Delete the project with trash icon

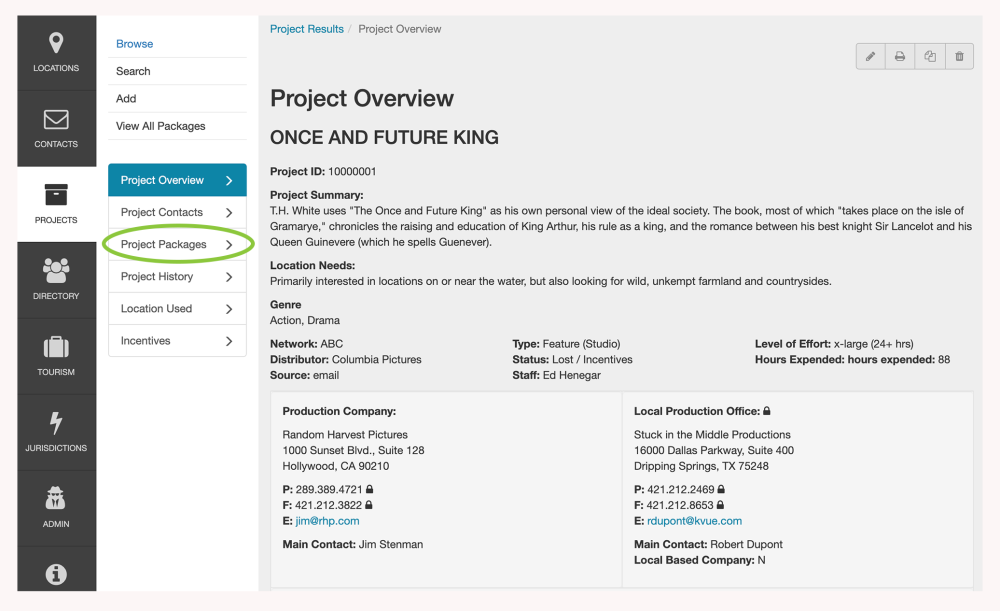pyautogui.click(x=959, y=57)
